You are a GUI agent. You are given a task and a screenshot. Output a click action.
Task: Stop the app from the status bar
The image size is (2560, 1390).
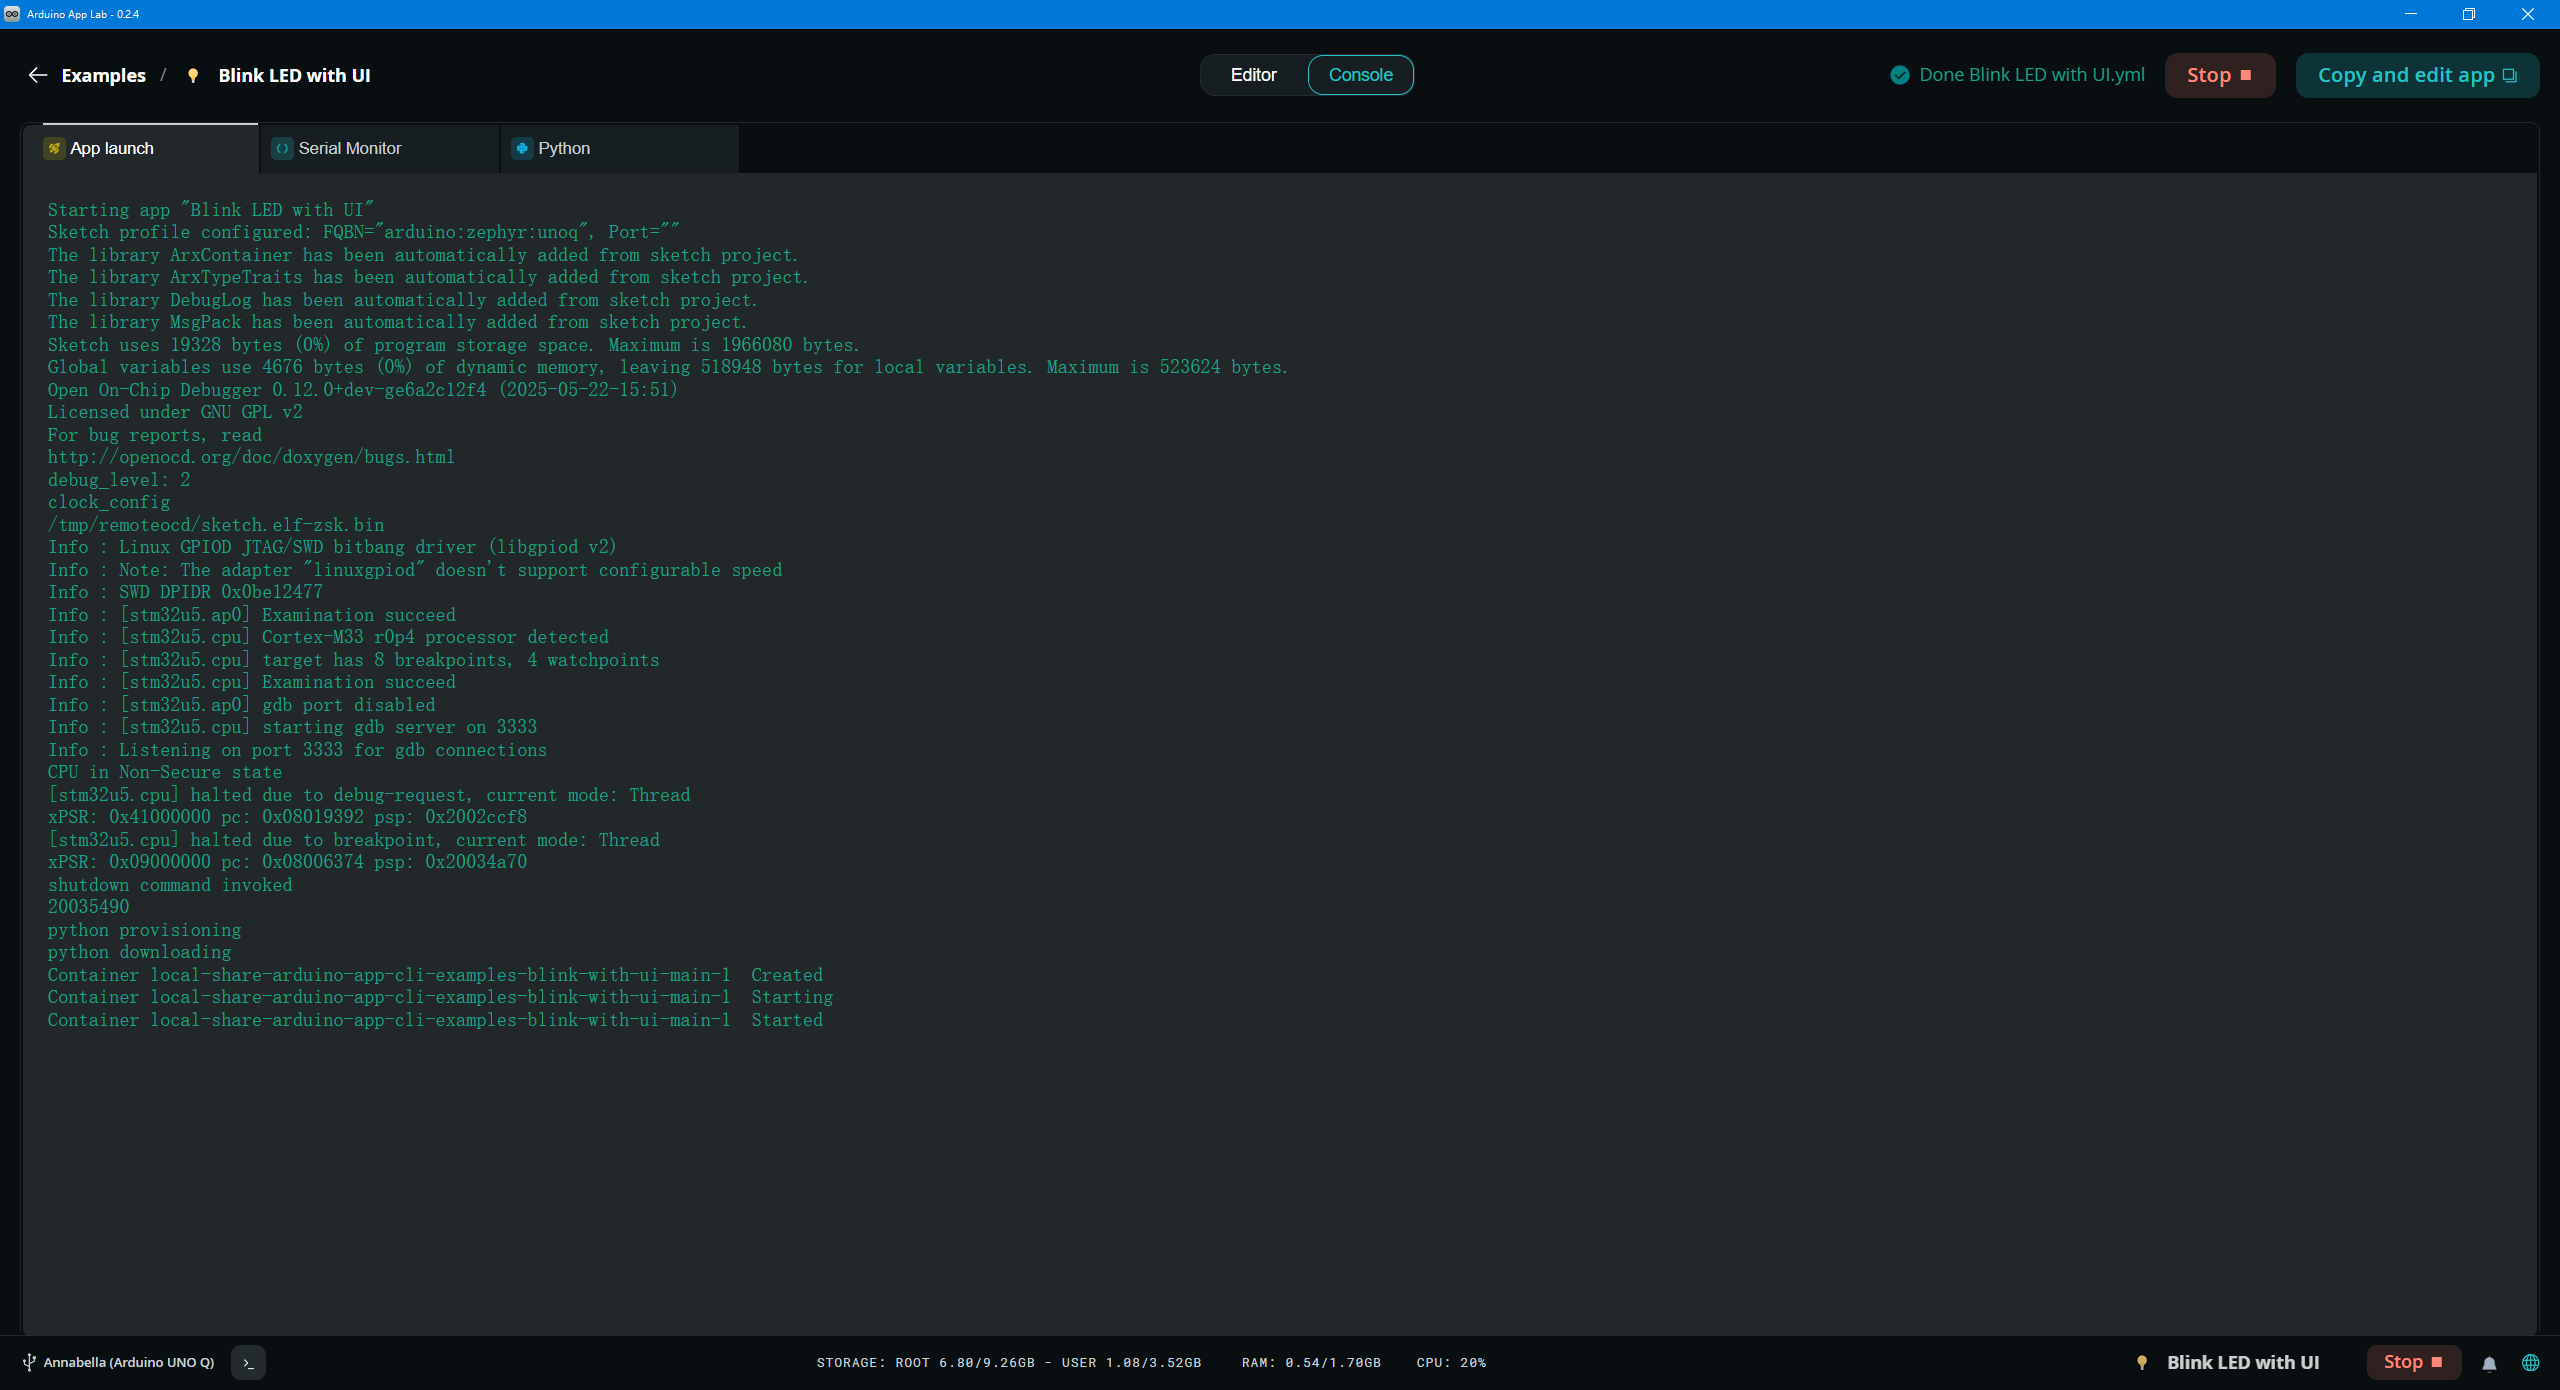coord(2413,1362)
